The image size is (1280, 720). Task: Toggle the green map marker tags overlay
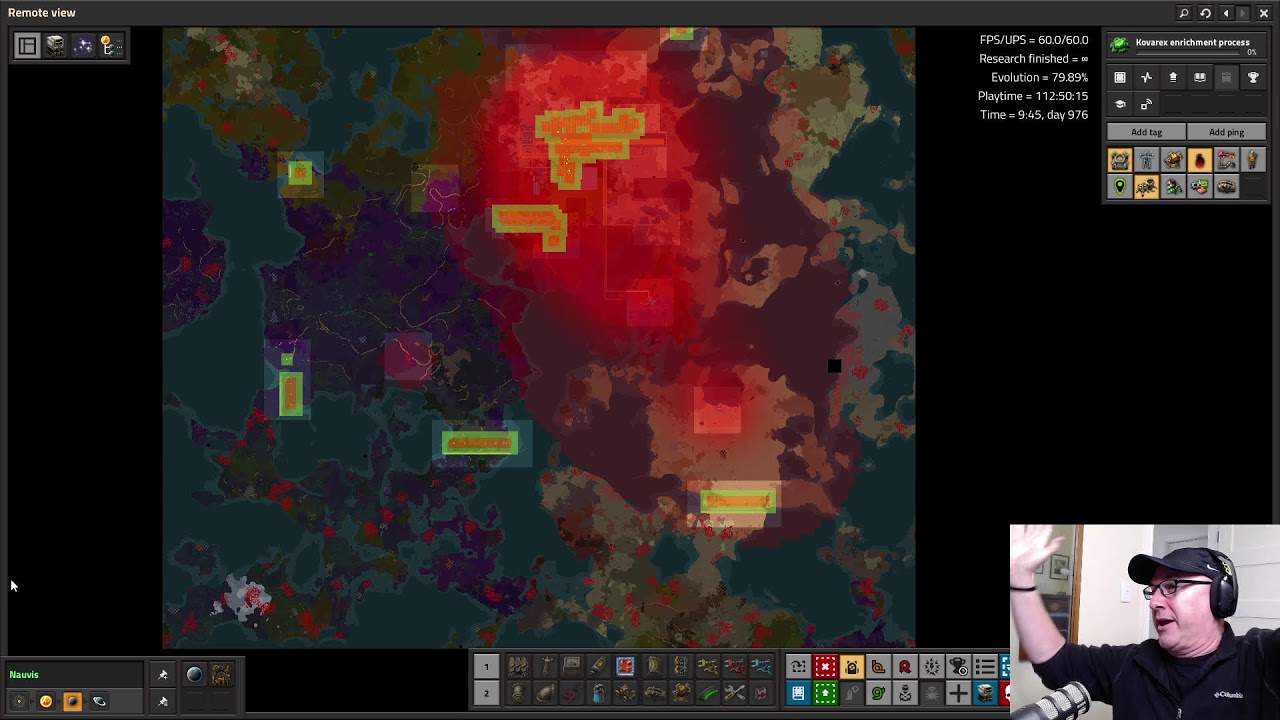pyautogui.click(x=1120, y=187)
